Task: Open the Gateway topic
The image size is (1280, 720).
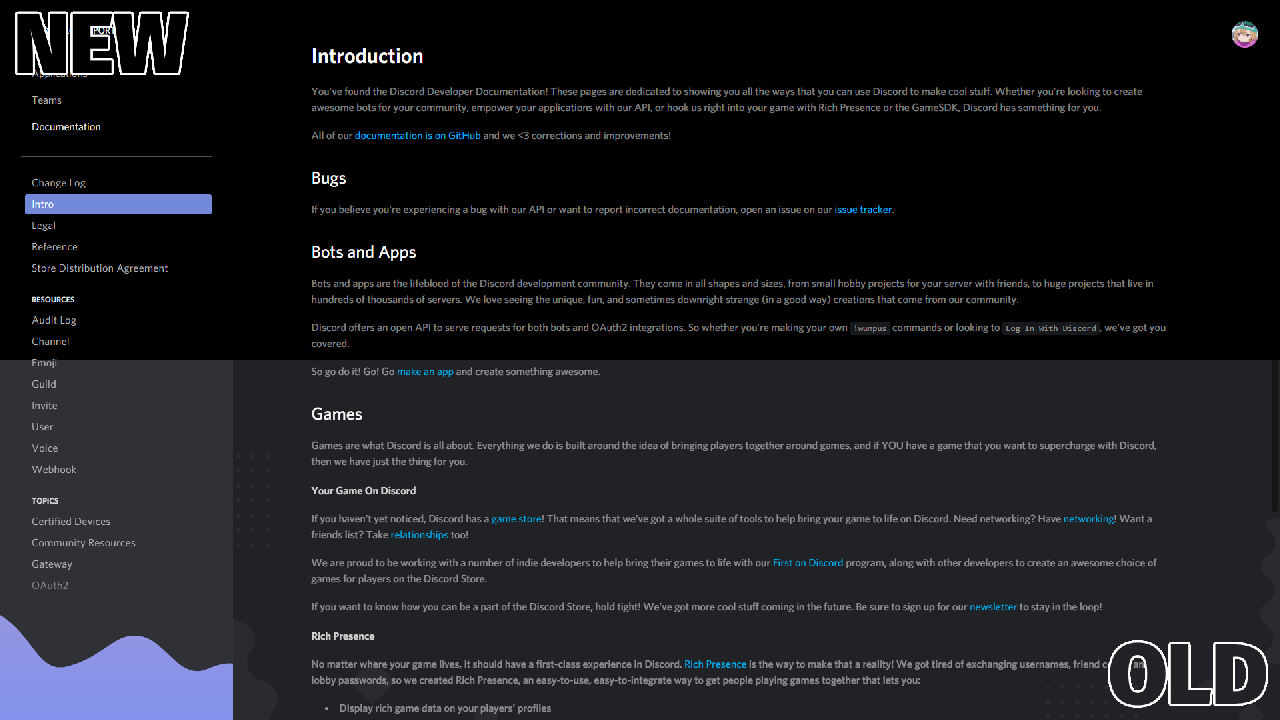Action: click(52, 565)
